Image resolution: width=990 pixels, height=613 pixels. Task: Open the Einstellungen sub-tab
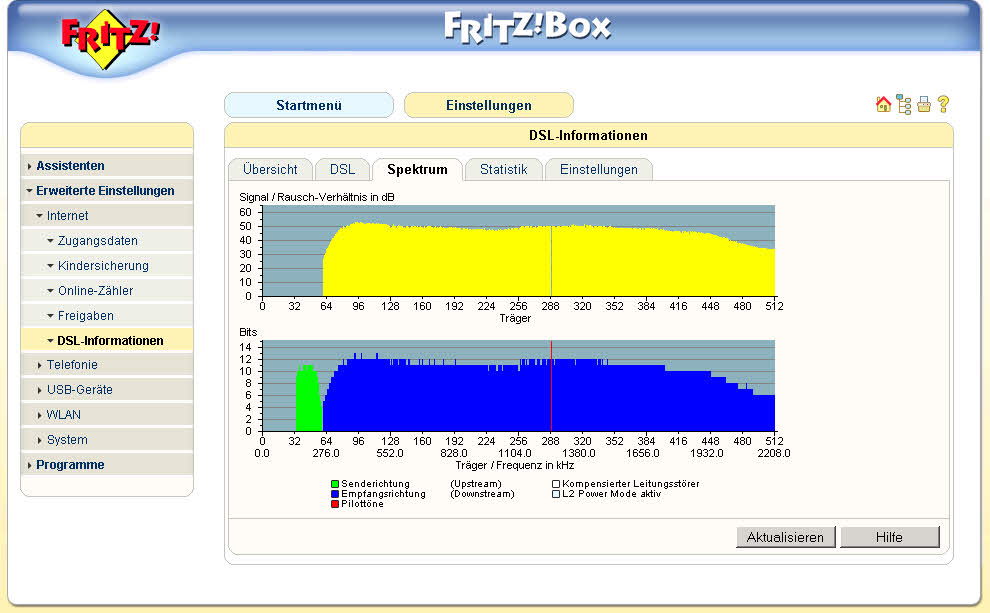point(599,169)
